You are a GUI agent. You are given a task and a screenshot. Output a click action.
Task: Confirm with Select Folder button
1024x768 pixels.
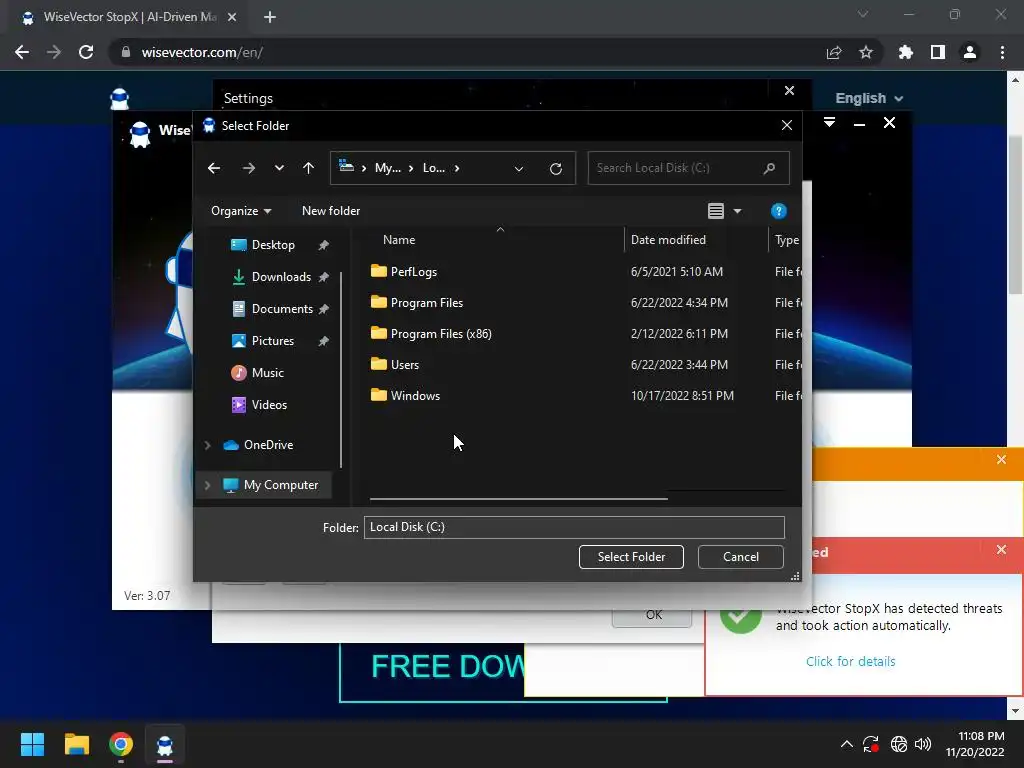(x=631, y=557)
